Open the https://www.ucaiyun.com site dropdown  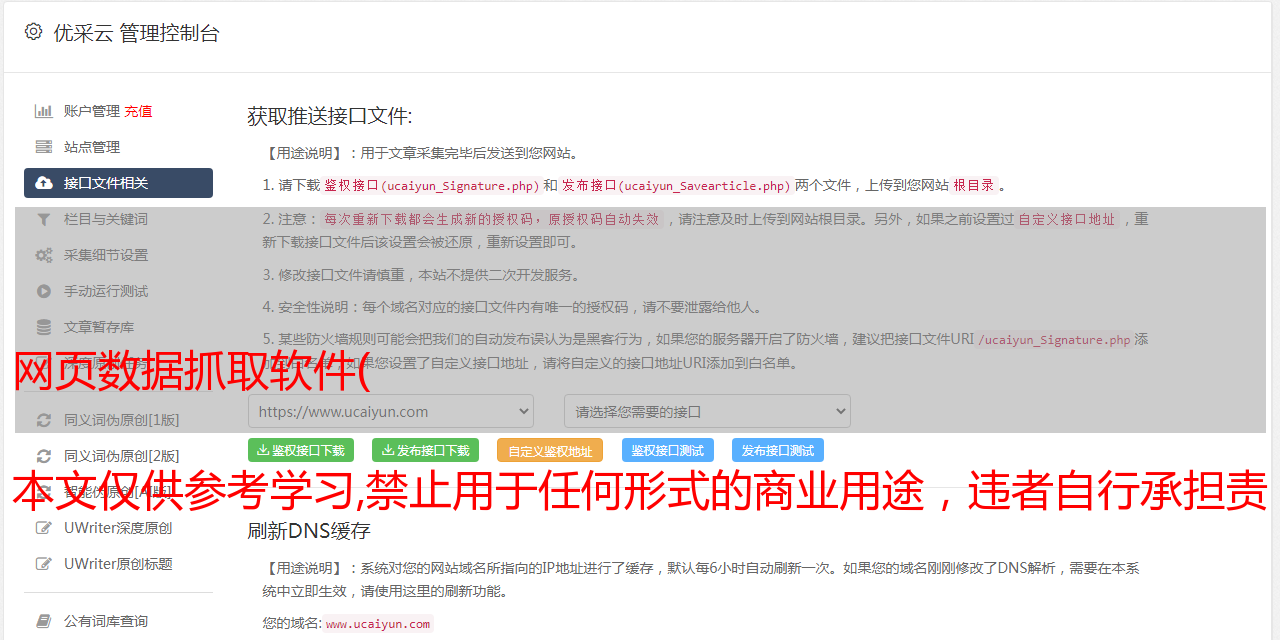pos(391,411)
